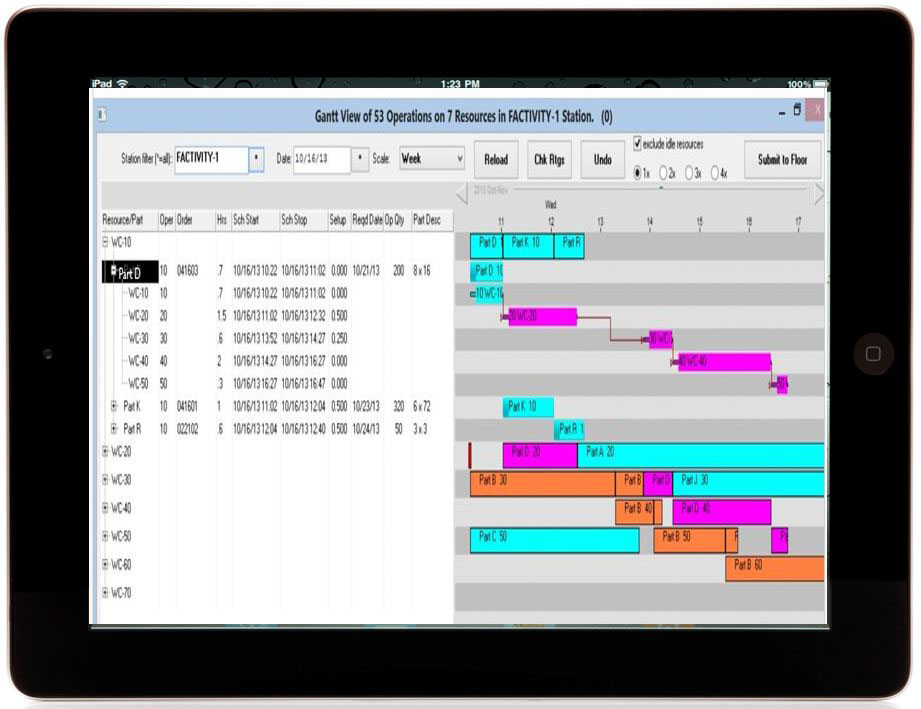Click the Submit to Floor button
Screen dimensions: 921x709
pos(782,160)
